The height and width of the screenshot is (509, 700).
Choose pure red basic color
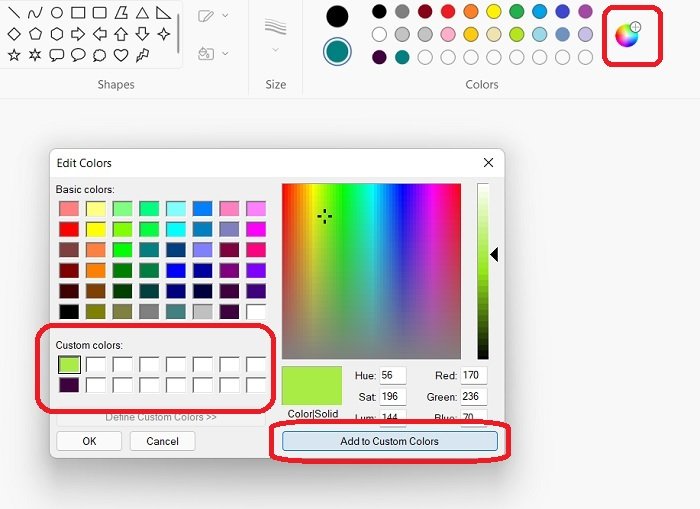click(69, 229)
